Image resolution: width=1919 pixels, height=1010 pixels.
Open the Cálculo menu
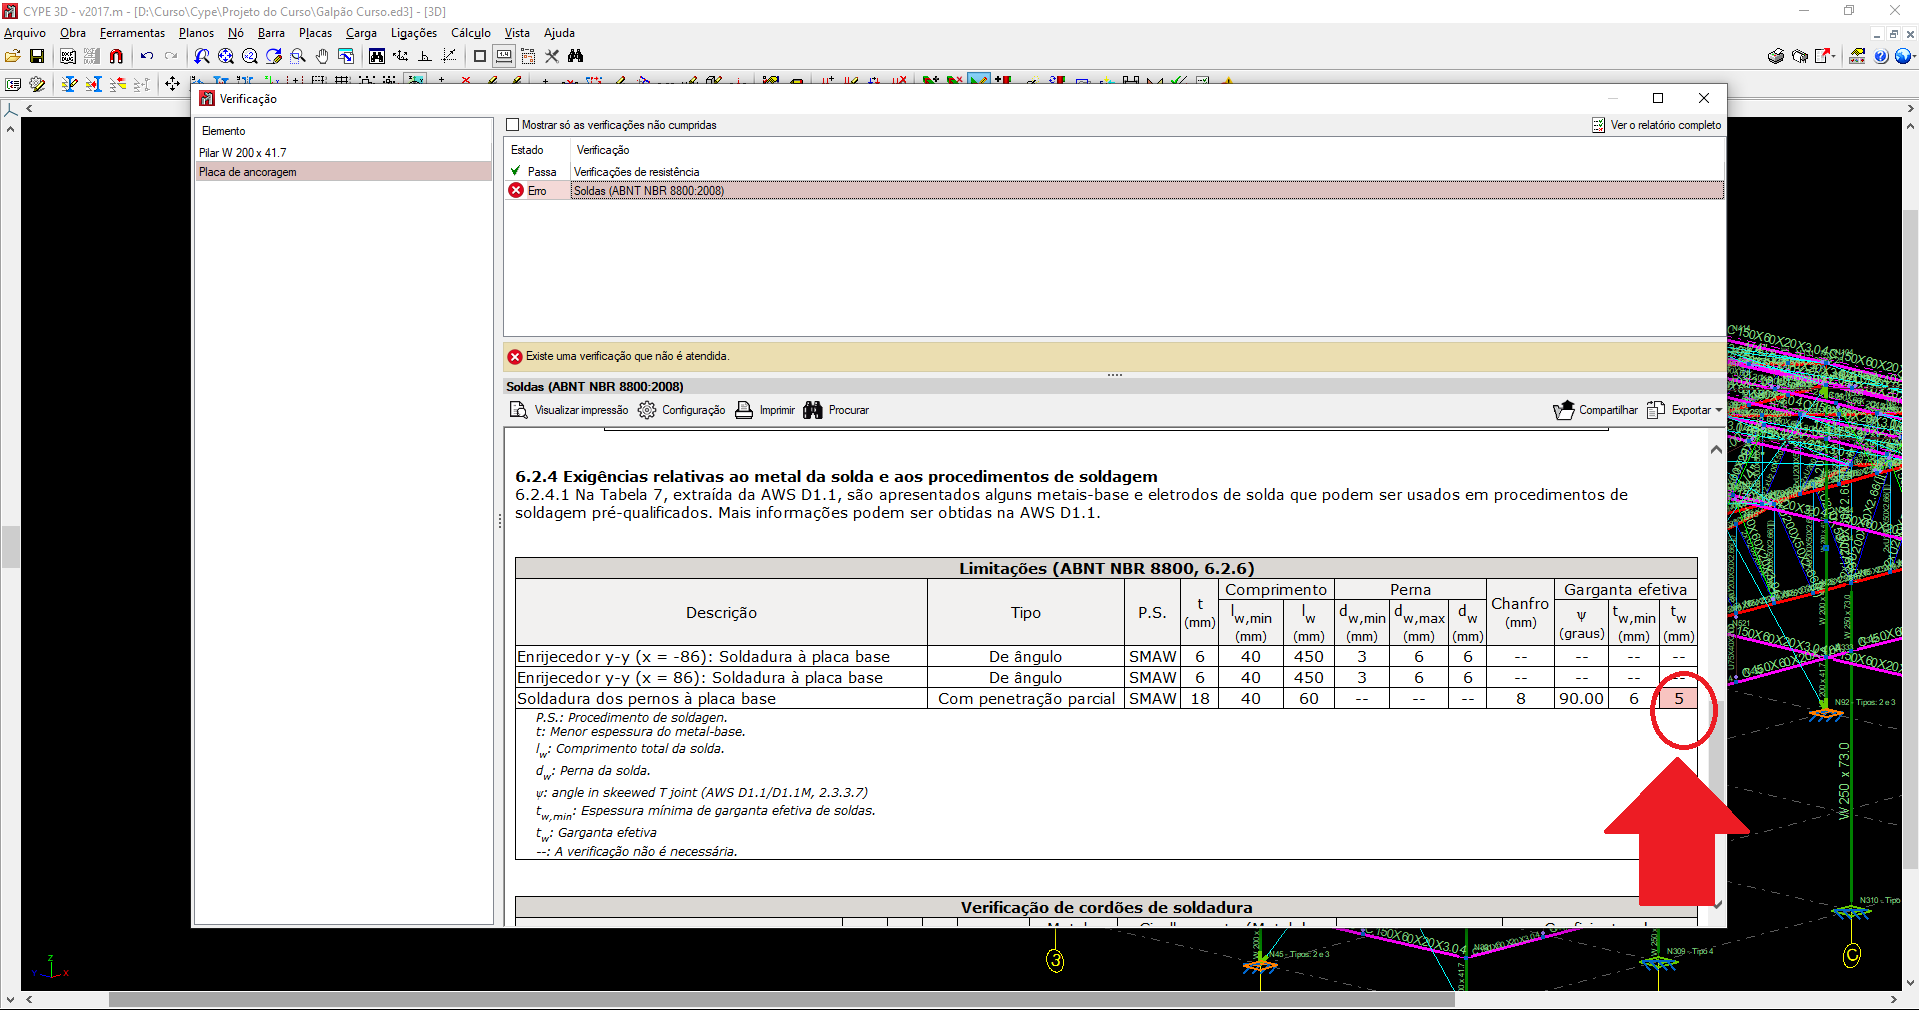[x=470, y=33]
